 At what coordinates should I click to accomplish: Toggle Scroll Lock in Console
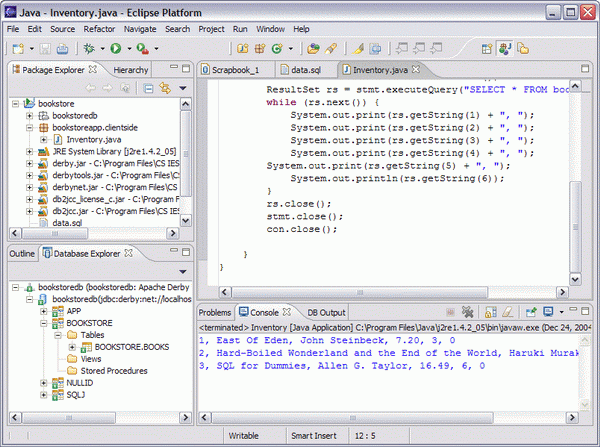click(x=491, y=312)
